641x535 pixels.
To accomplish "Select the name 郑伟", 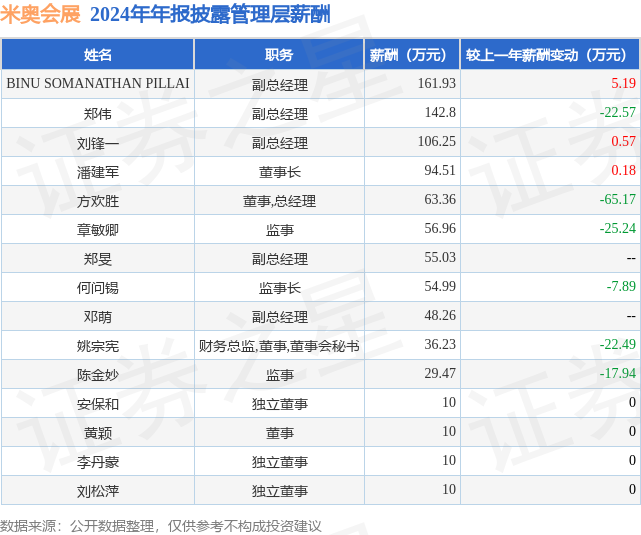I will point(97,114).
